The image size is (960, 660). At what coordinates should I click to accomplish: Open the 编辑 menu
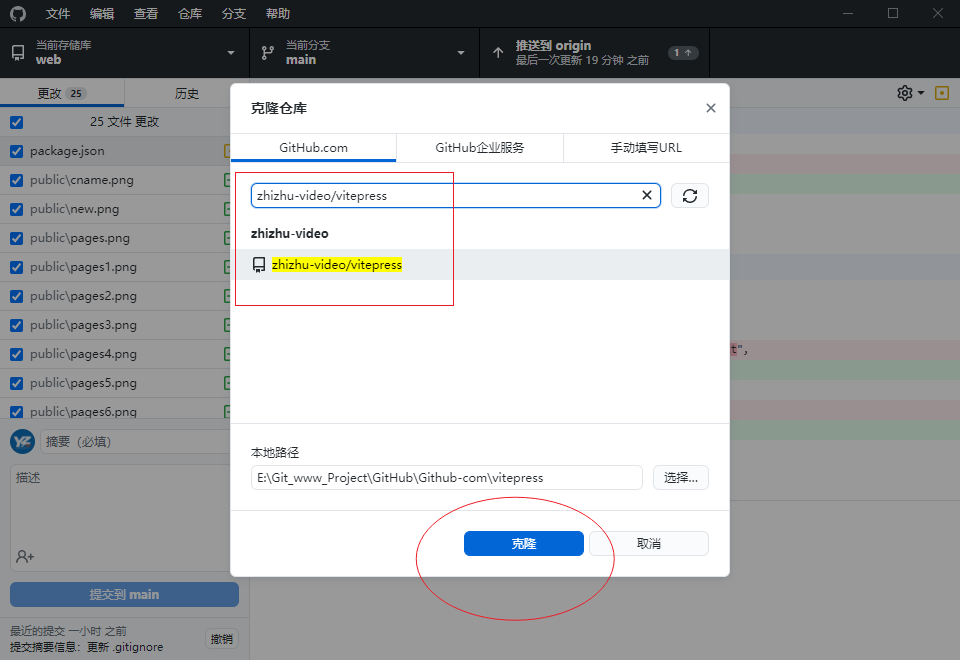[102, 13]
